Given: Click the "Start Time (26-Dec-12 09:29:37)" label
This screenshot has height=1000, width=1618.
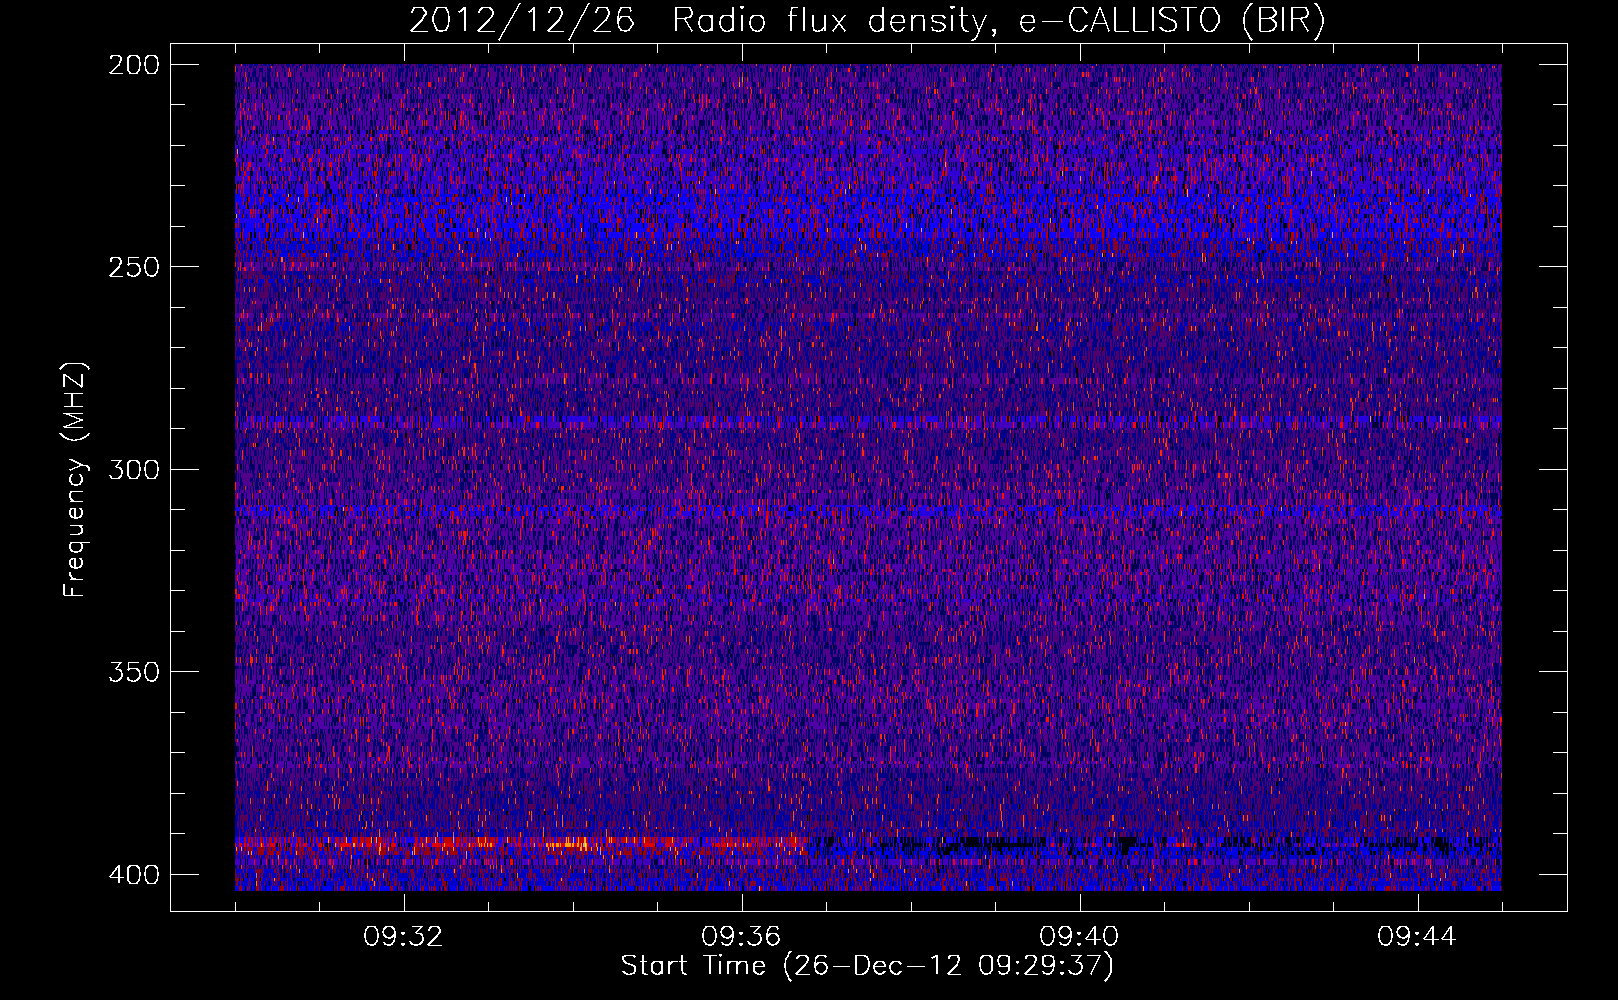Looking at the screenshot, I should coord(867,966).
